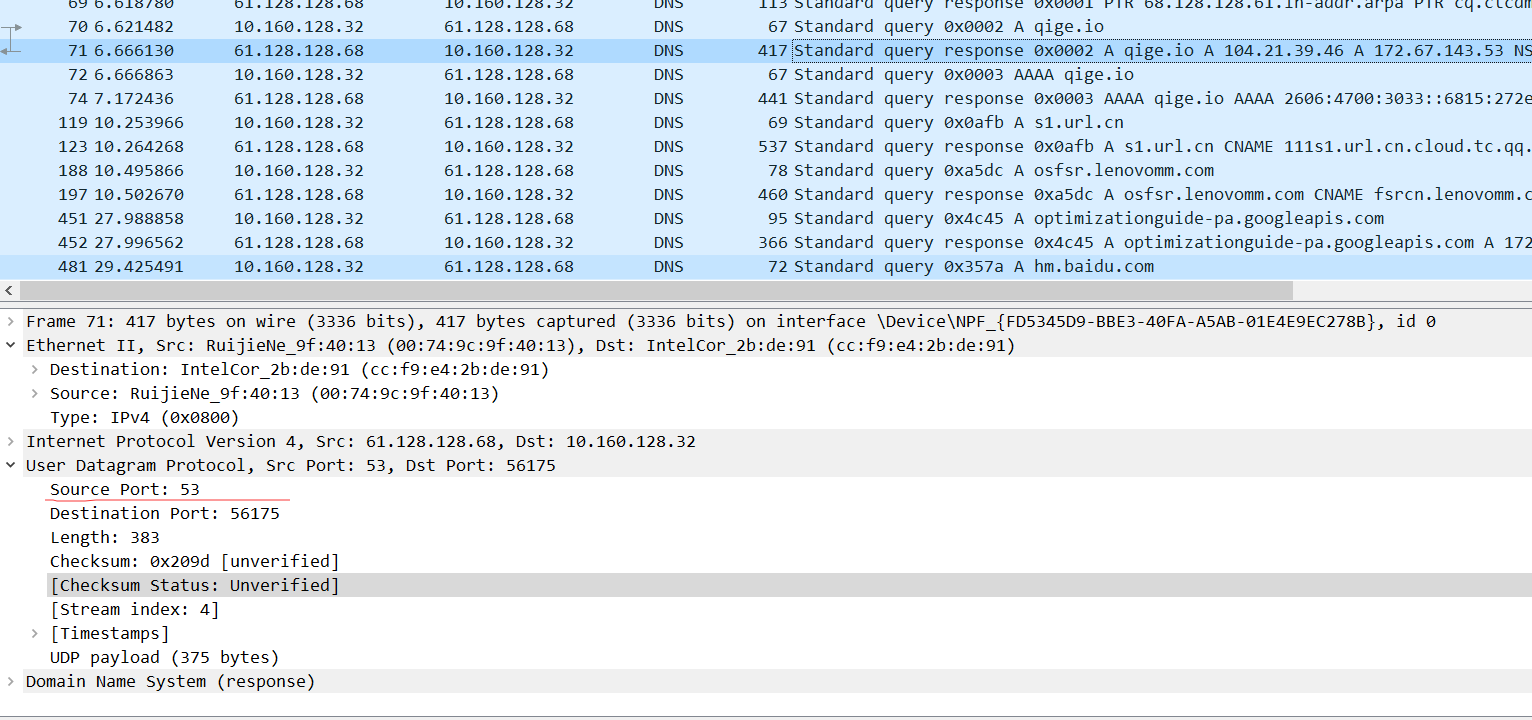Expand the Frame 71 details node
This screenshot has height=720, width=1532.
coord(11,321)
